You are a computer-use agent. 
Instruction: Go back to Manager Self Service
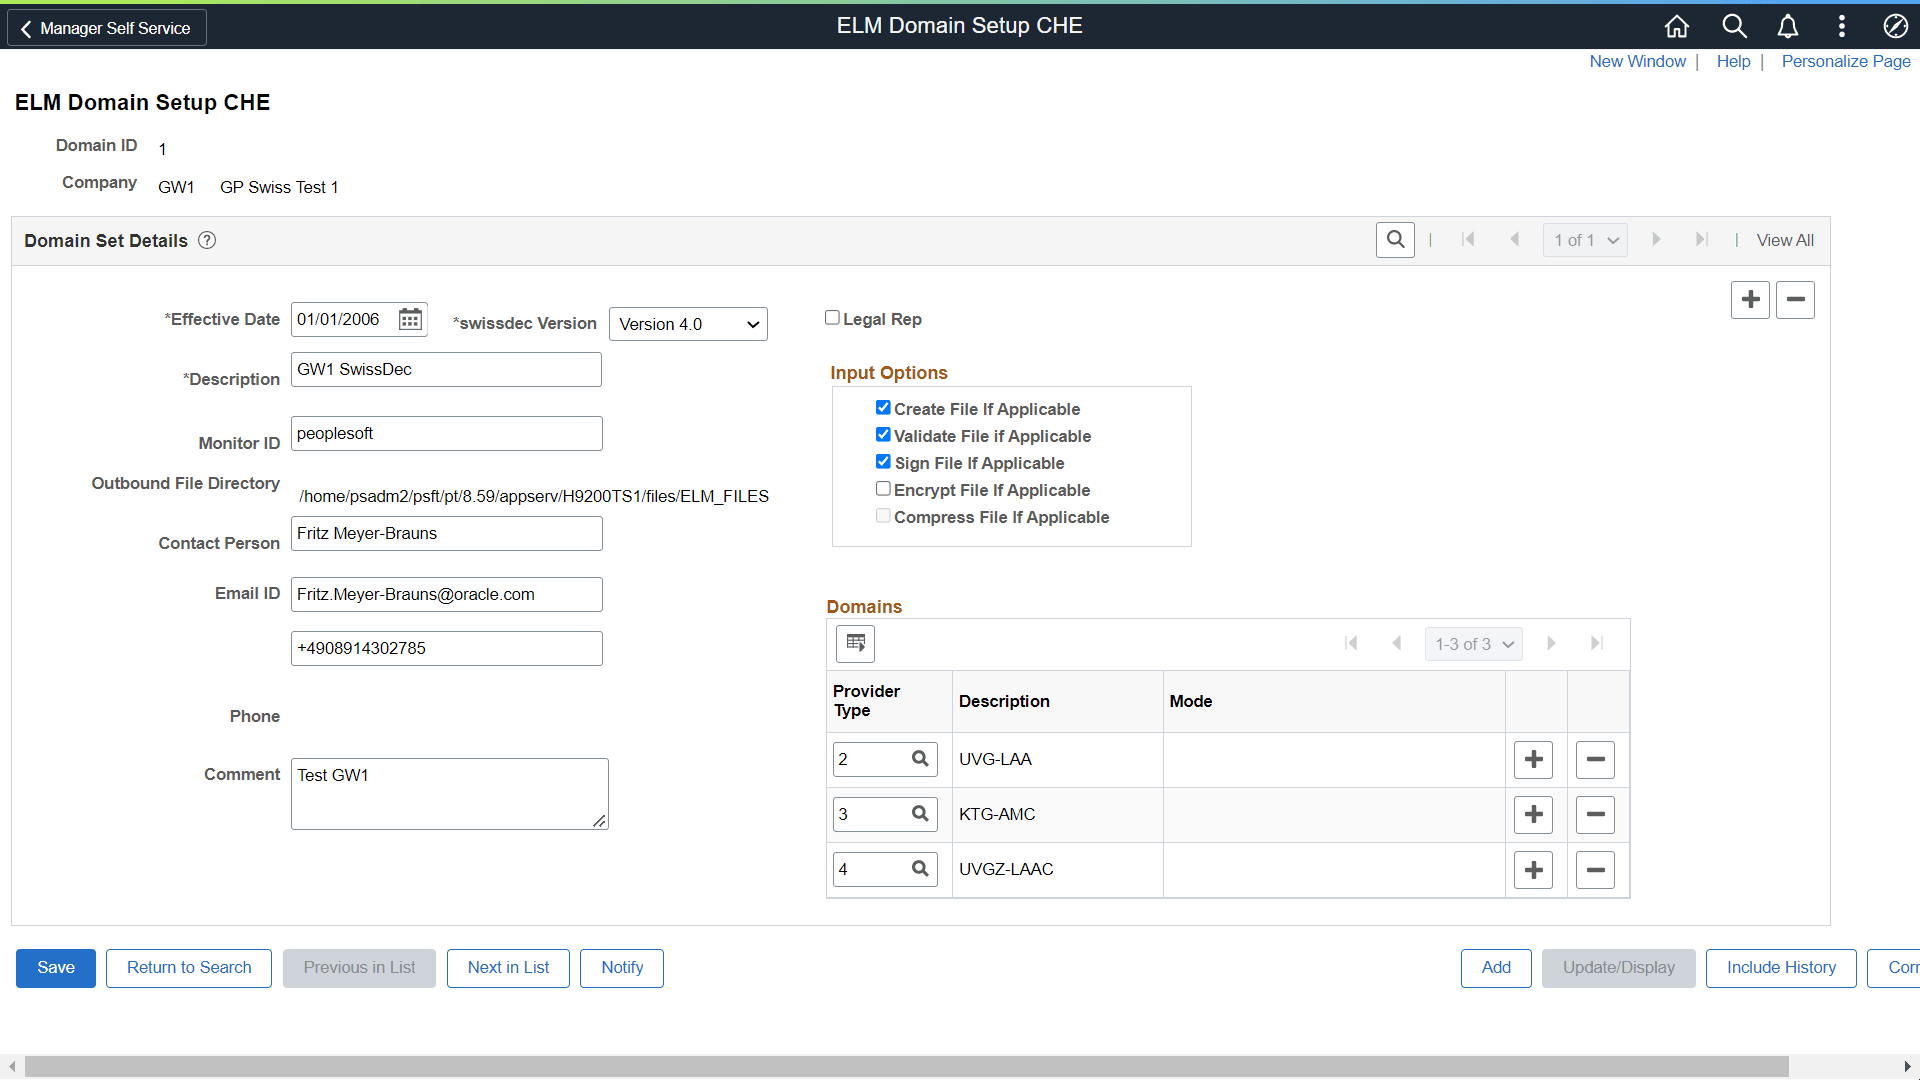point(105,27)
